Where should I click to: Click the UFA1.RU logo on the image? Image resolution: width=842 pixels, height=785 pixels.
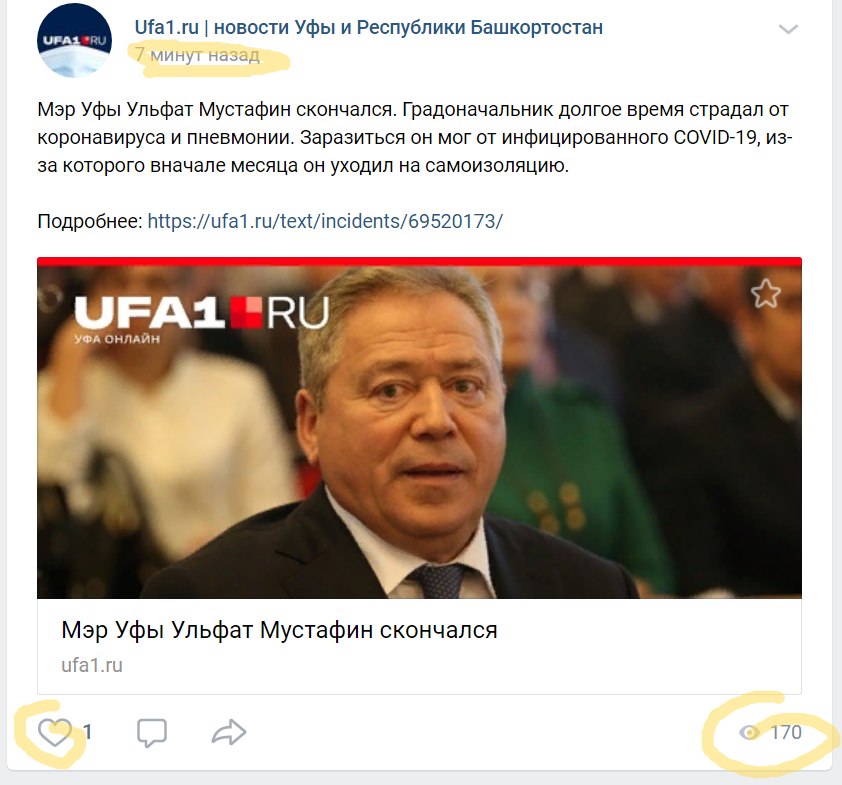pos(201,319)
